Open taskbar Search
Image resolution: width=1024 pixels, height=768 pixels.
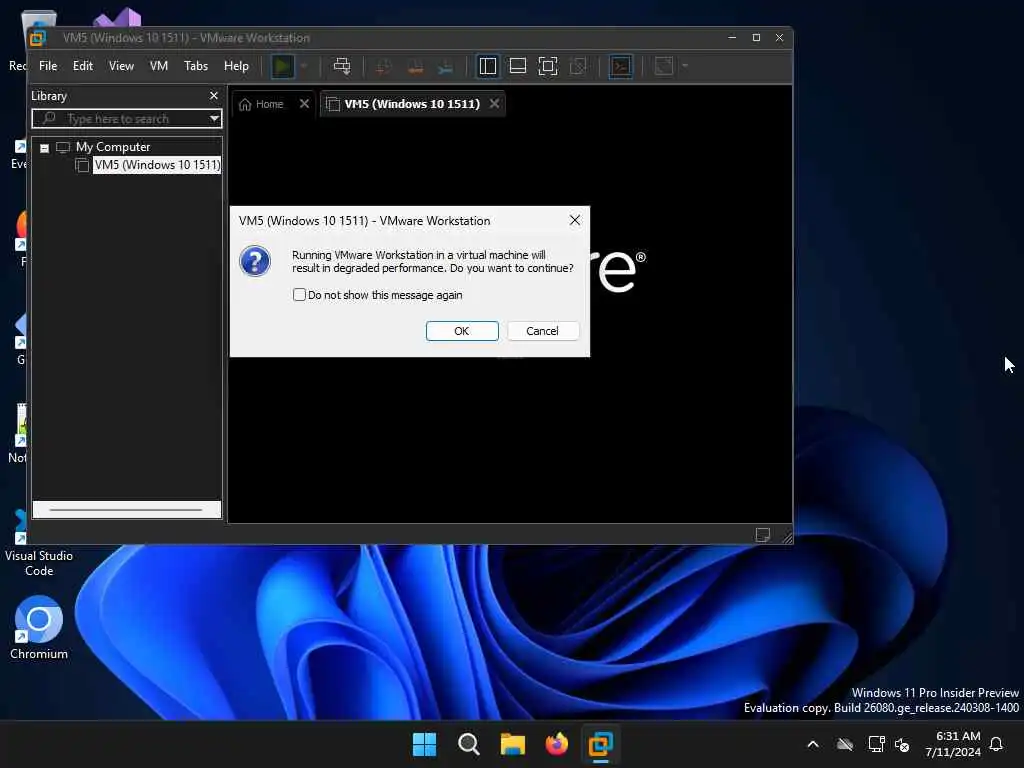[468, 744]
